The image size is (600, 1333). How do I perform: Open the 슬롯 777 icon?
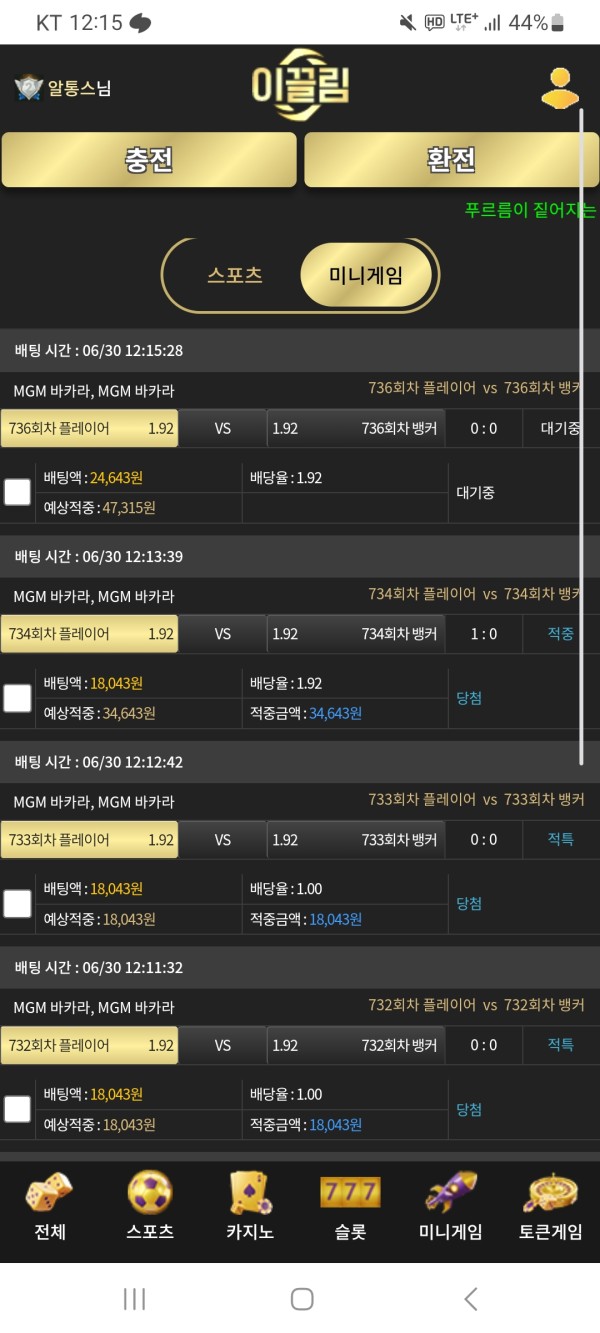[x=350, y=1192]
